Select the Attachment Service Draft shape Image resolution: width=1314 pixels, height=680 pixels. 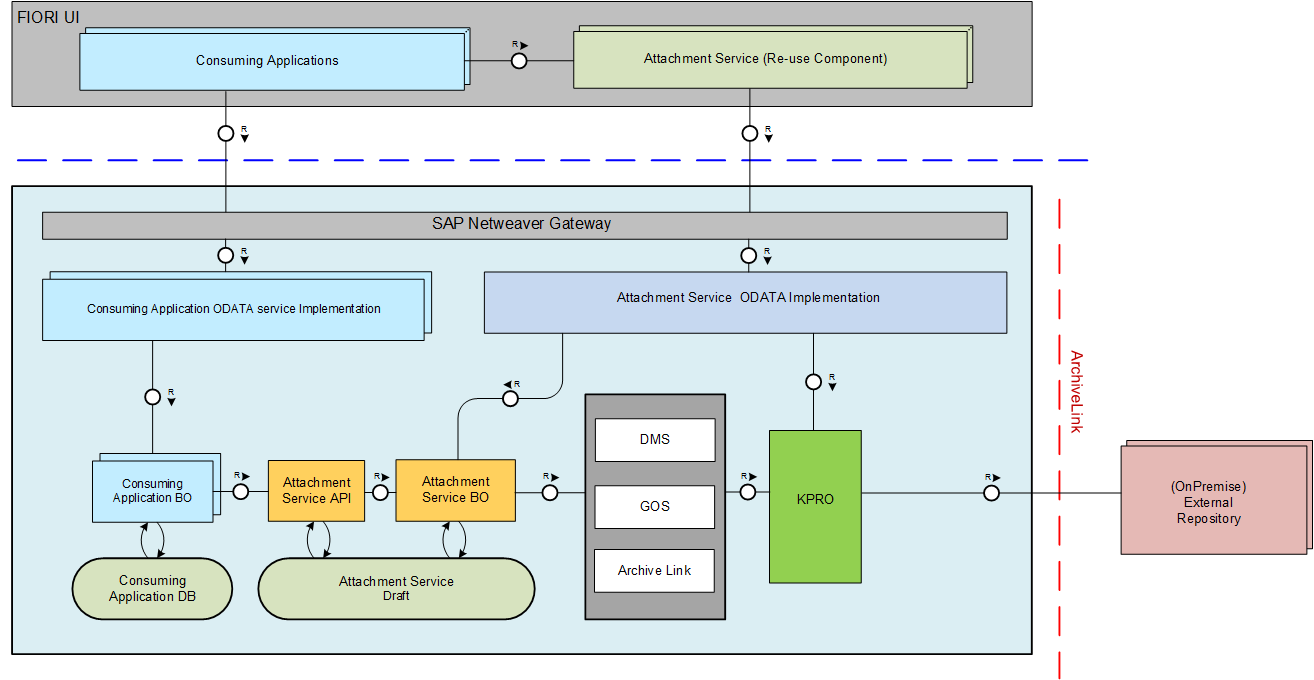396,588
